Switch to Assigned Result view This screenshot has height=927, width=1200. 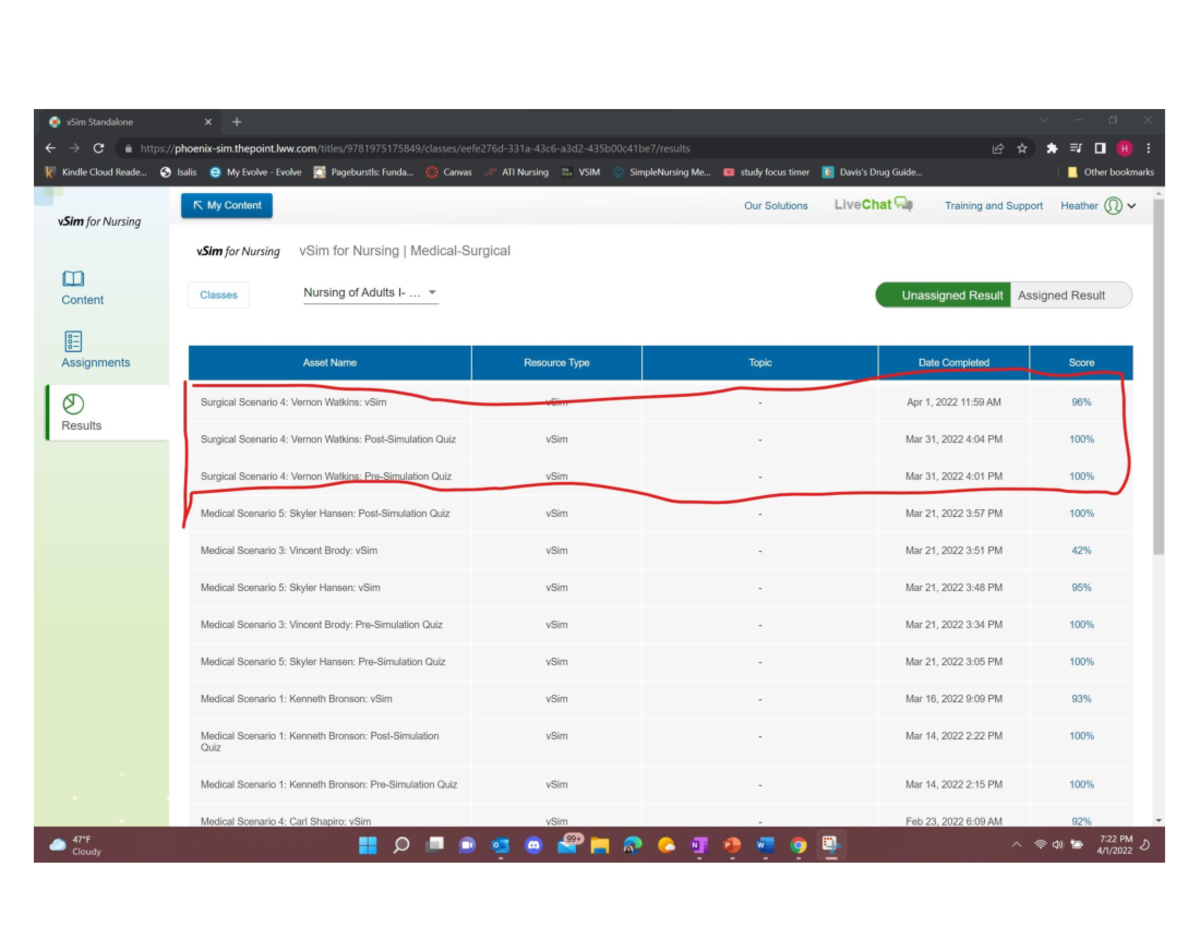[x=1061, y=295]
